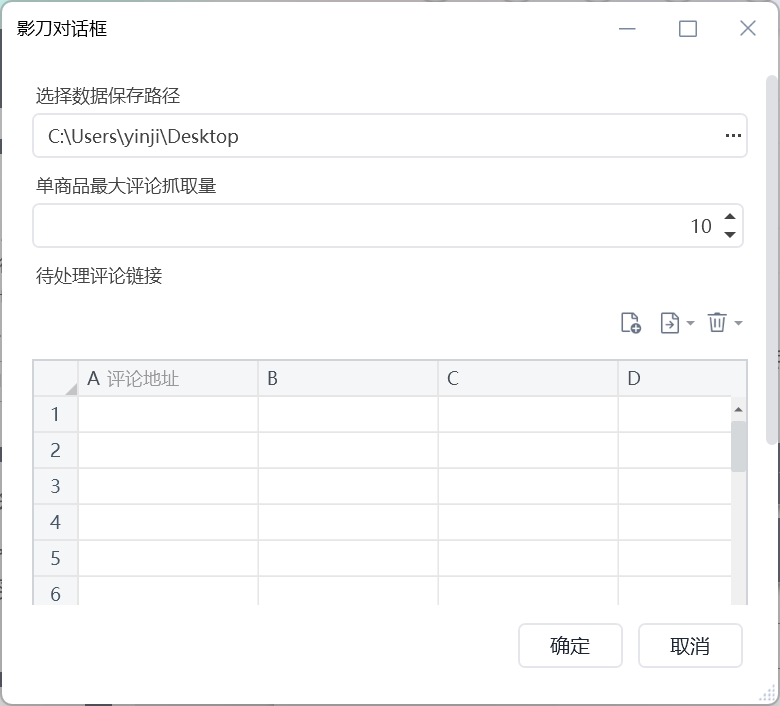The width and height of the screenshot is (780, 706).
Task: Click cell B2 in the table
Action: coord(348,450)
